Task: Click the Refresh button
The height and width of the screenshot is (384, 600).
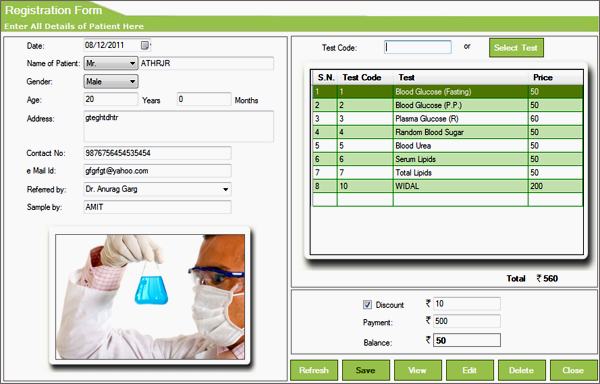Action: click(314, 370)
